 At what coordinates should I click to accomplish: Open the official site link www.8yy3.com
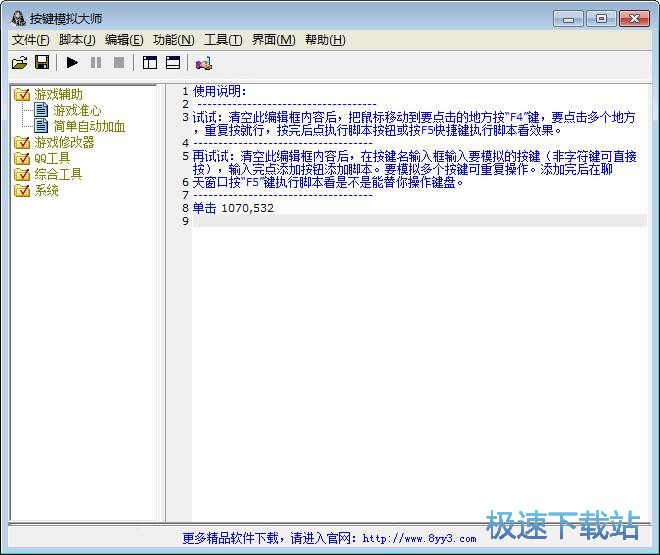point(419,538)
